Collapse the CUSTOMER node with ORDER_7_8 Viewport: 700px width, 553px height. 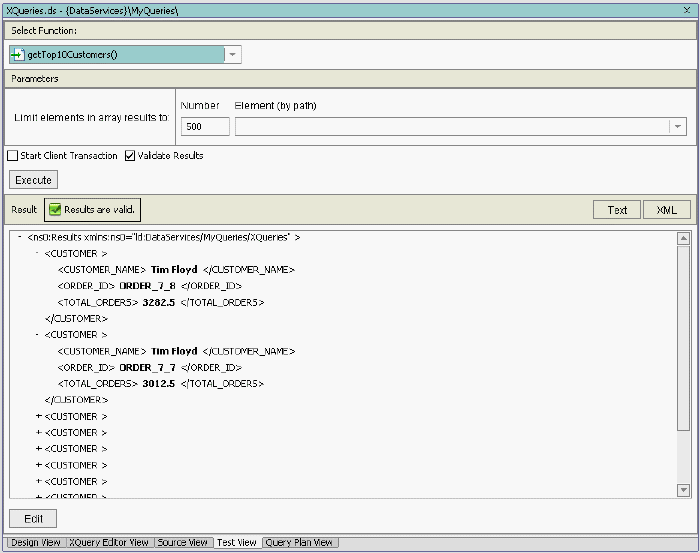(37, 253)
